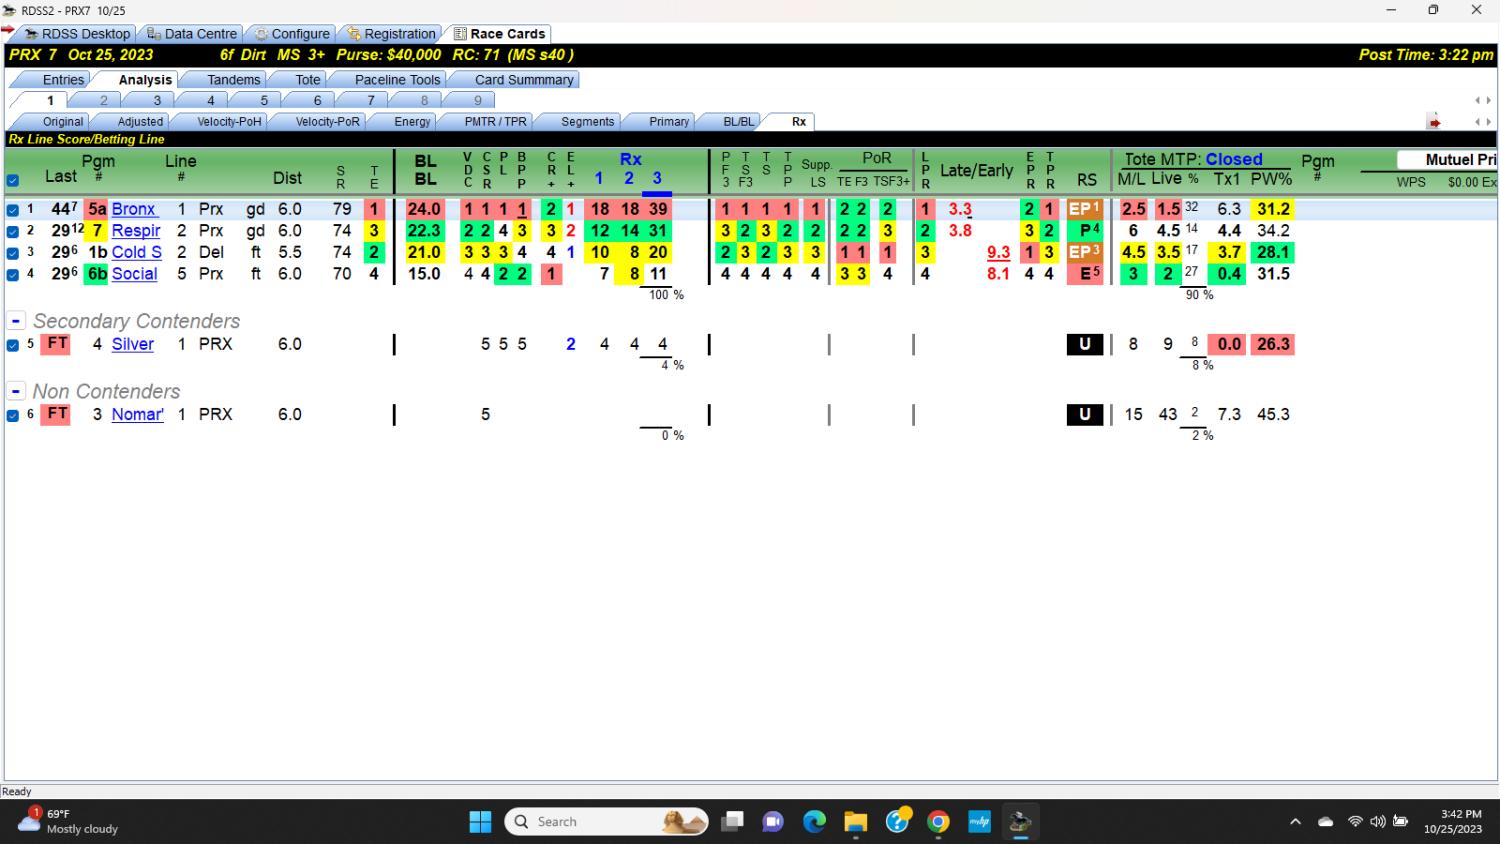Screen dimensions: 1500x844
Task: Click the underlined 9.3 Late/Early value
Action: 998,252
